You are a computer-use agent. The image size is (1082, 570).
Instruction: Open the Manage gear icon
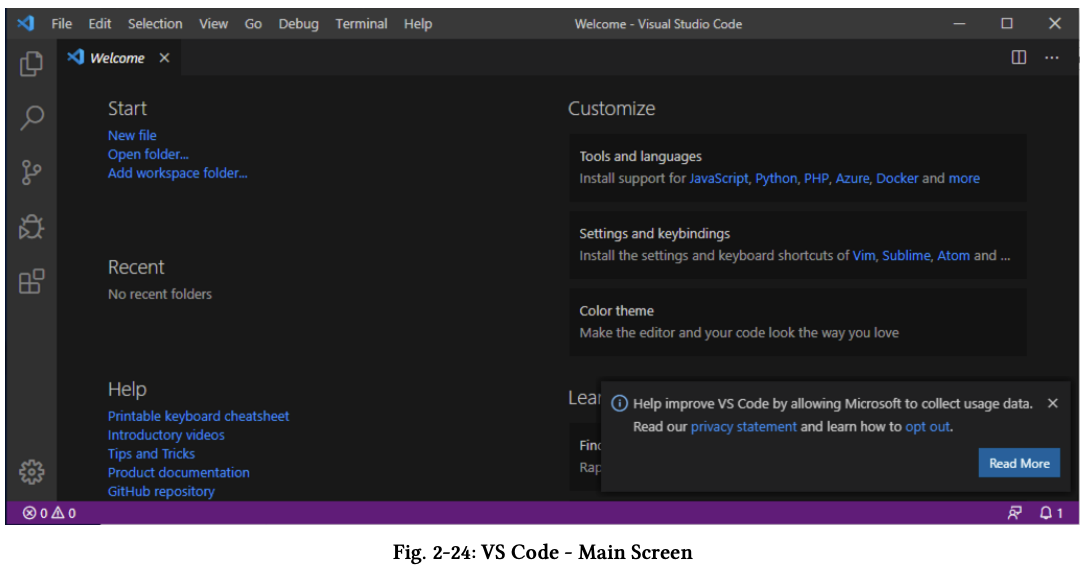[x=31, y=472]
